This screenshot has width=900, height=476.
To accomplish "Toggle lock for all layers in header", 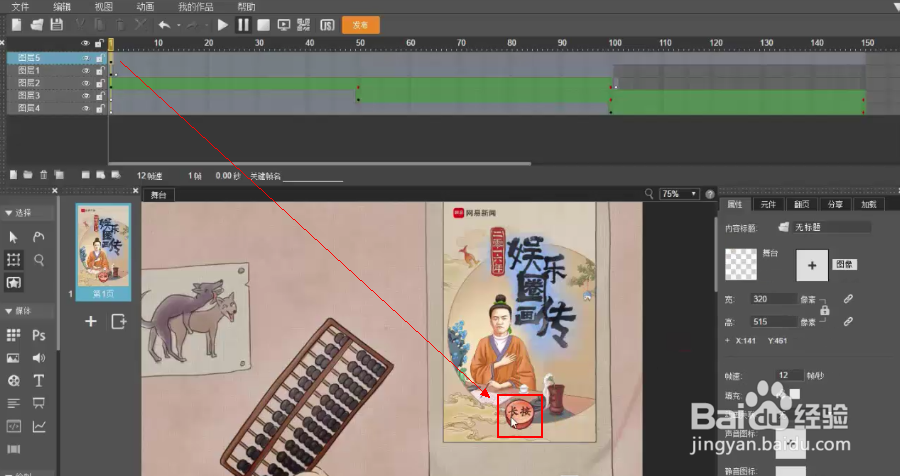I will click(x=99, y=43).
